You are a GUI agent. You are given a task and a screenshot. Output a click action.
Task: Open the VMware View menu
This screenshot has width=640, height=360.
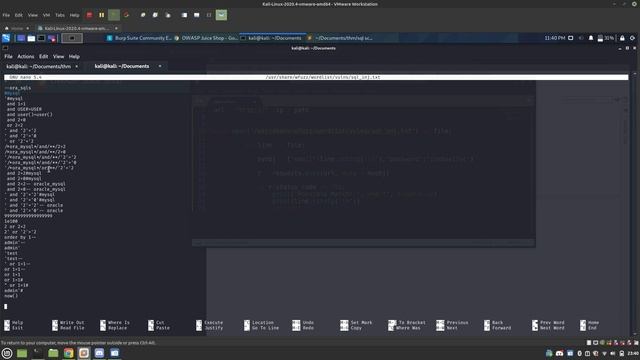pos(33,15)
